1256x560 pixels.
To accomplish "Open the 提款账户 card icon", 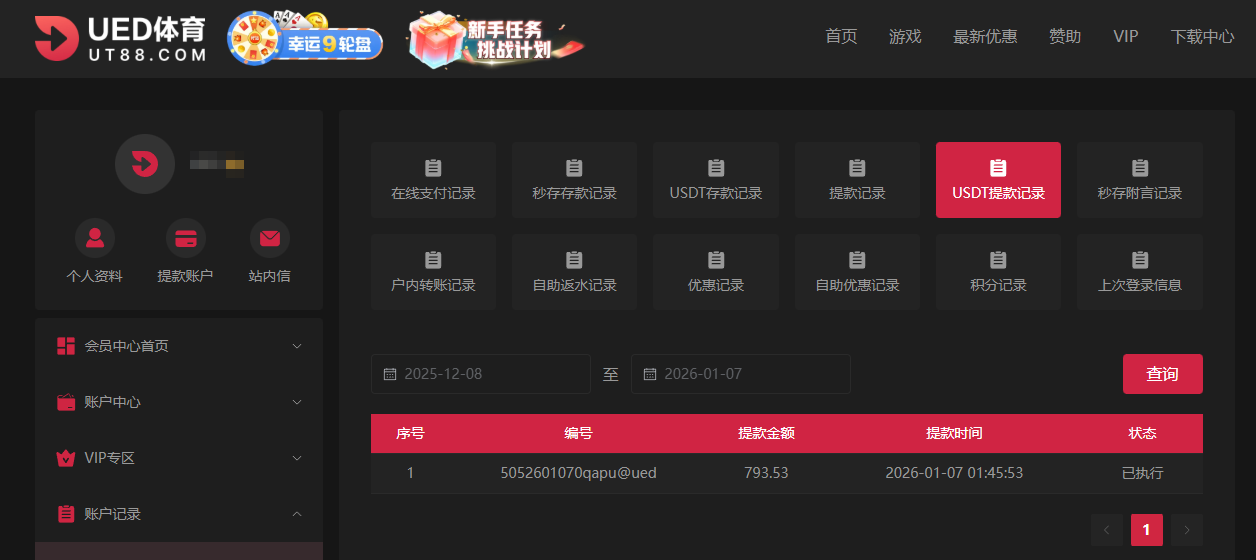I will [x=185, y=238].
